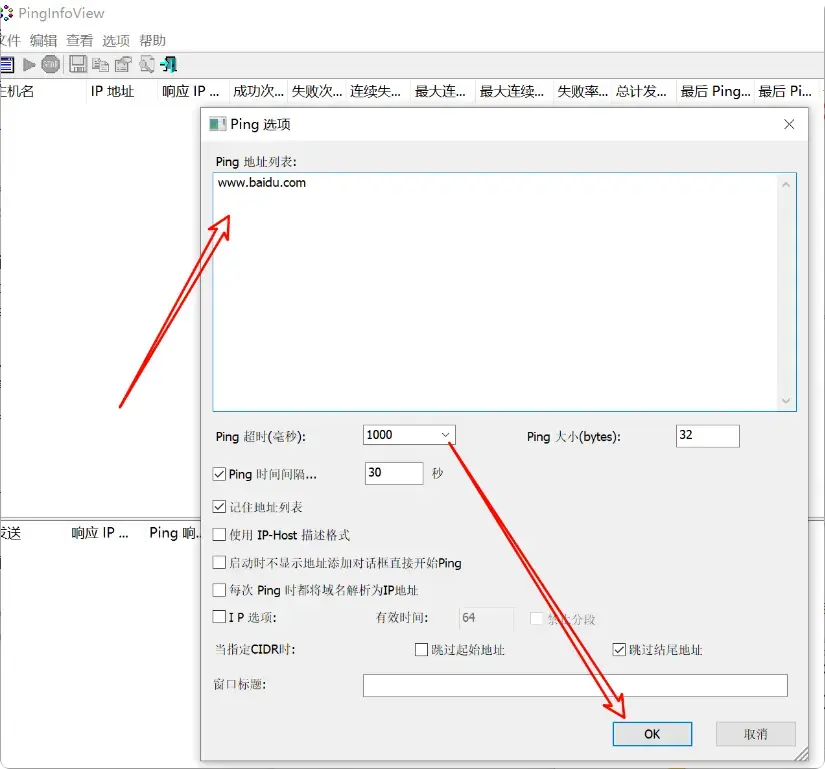Click the Stop Ping toolbar icon
The height and width of the screenshot is (769, 825).
point(50,65)
